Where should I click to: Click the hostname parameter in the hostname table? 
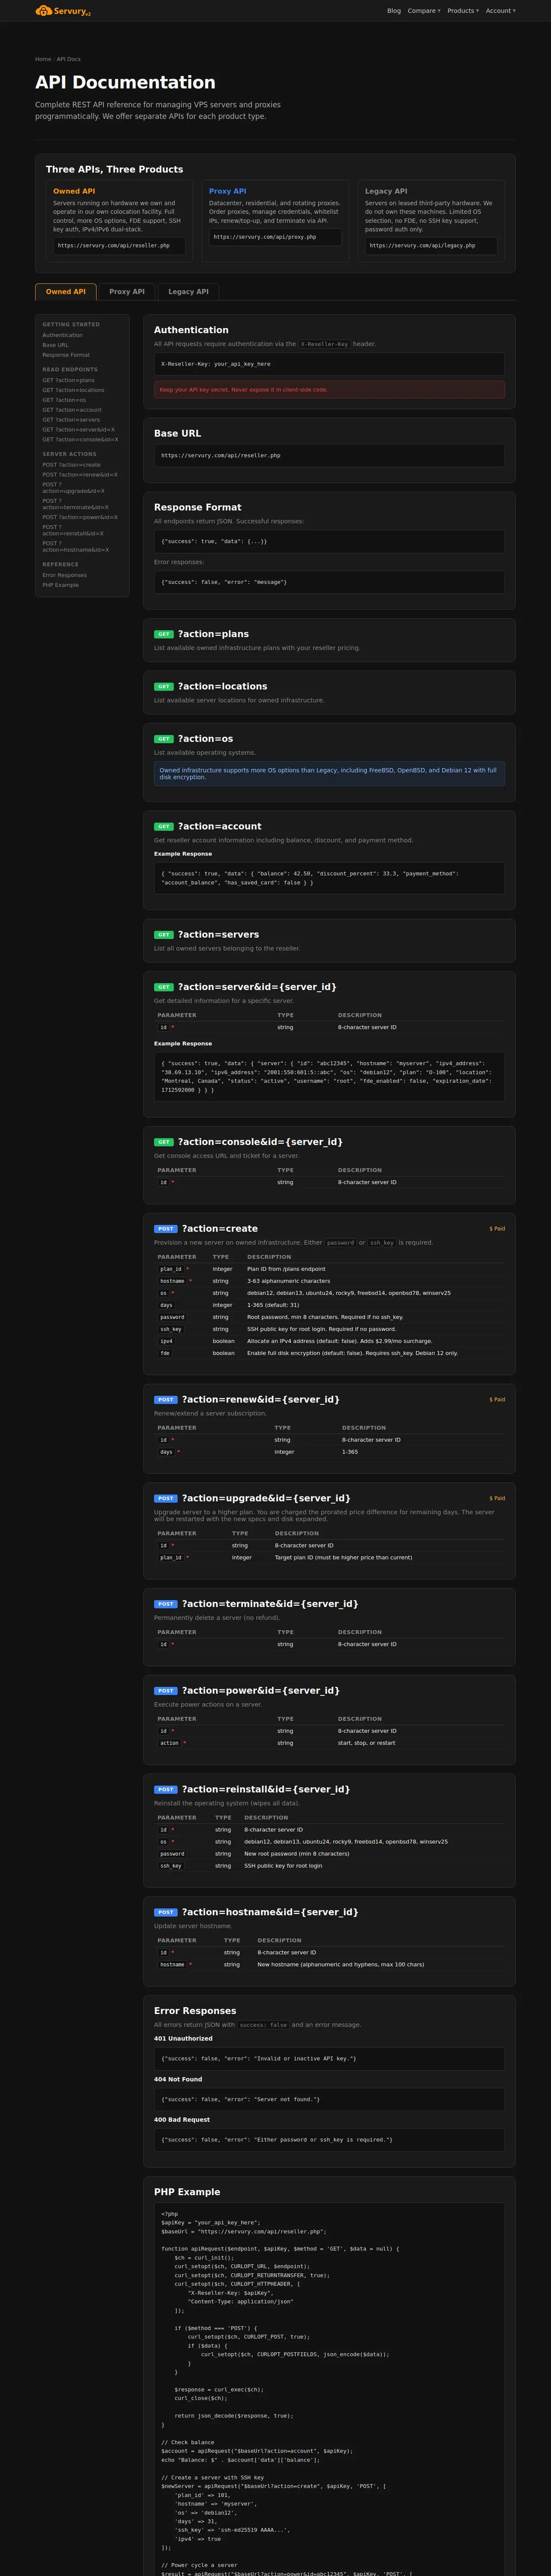pos(172,1964)
